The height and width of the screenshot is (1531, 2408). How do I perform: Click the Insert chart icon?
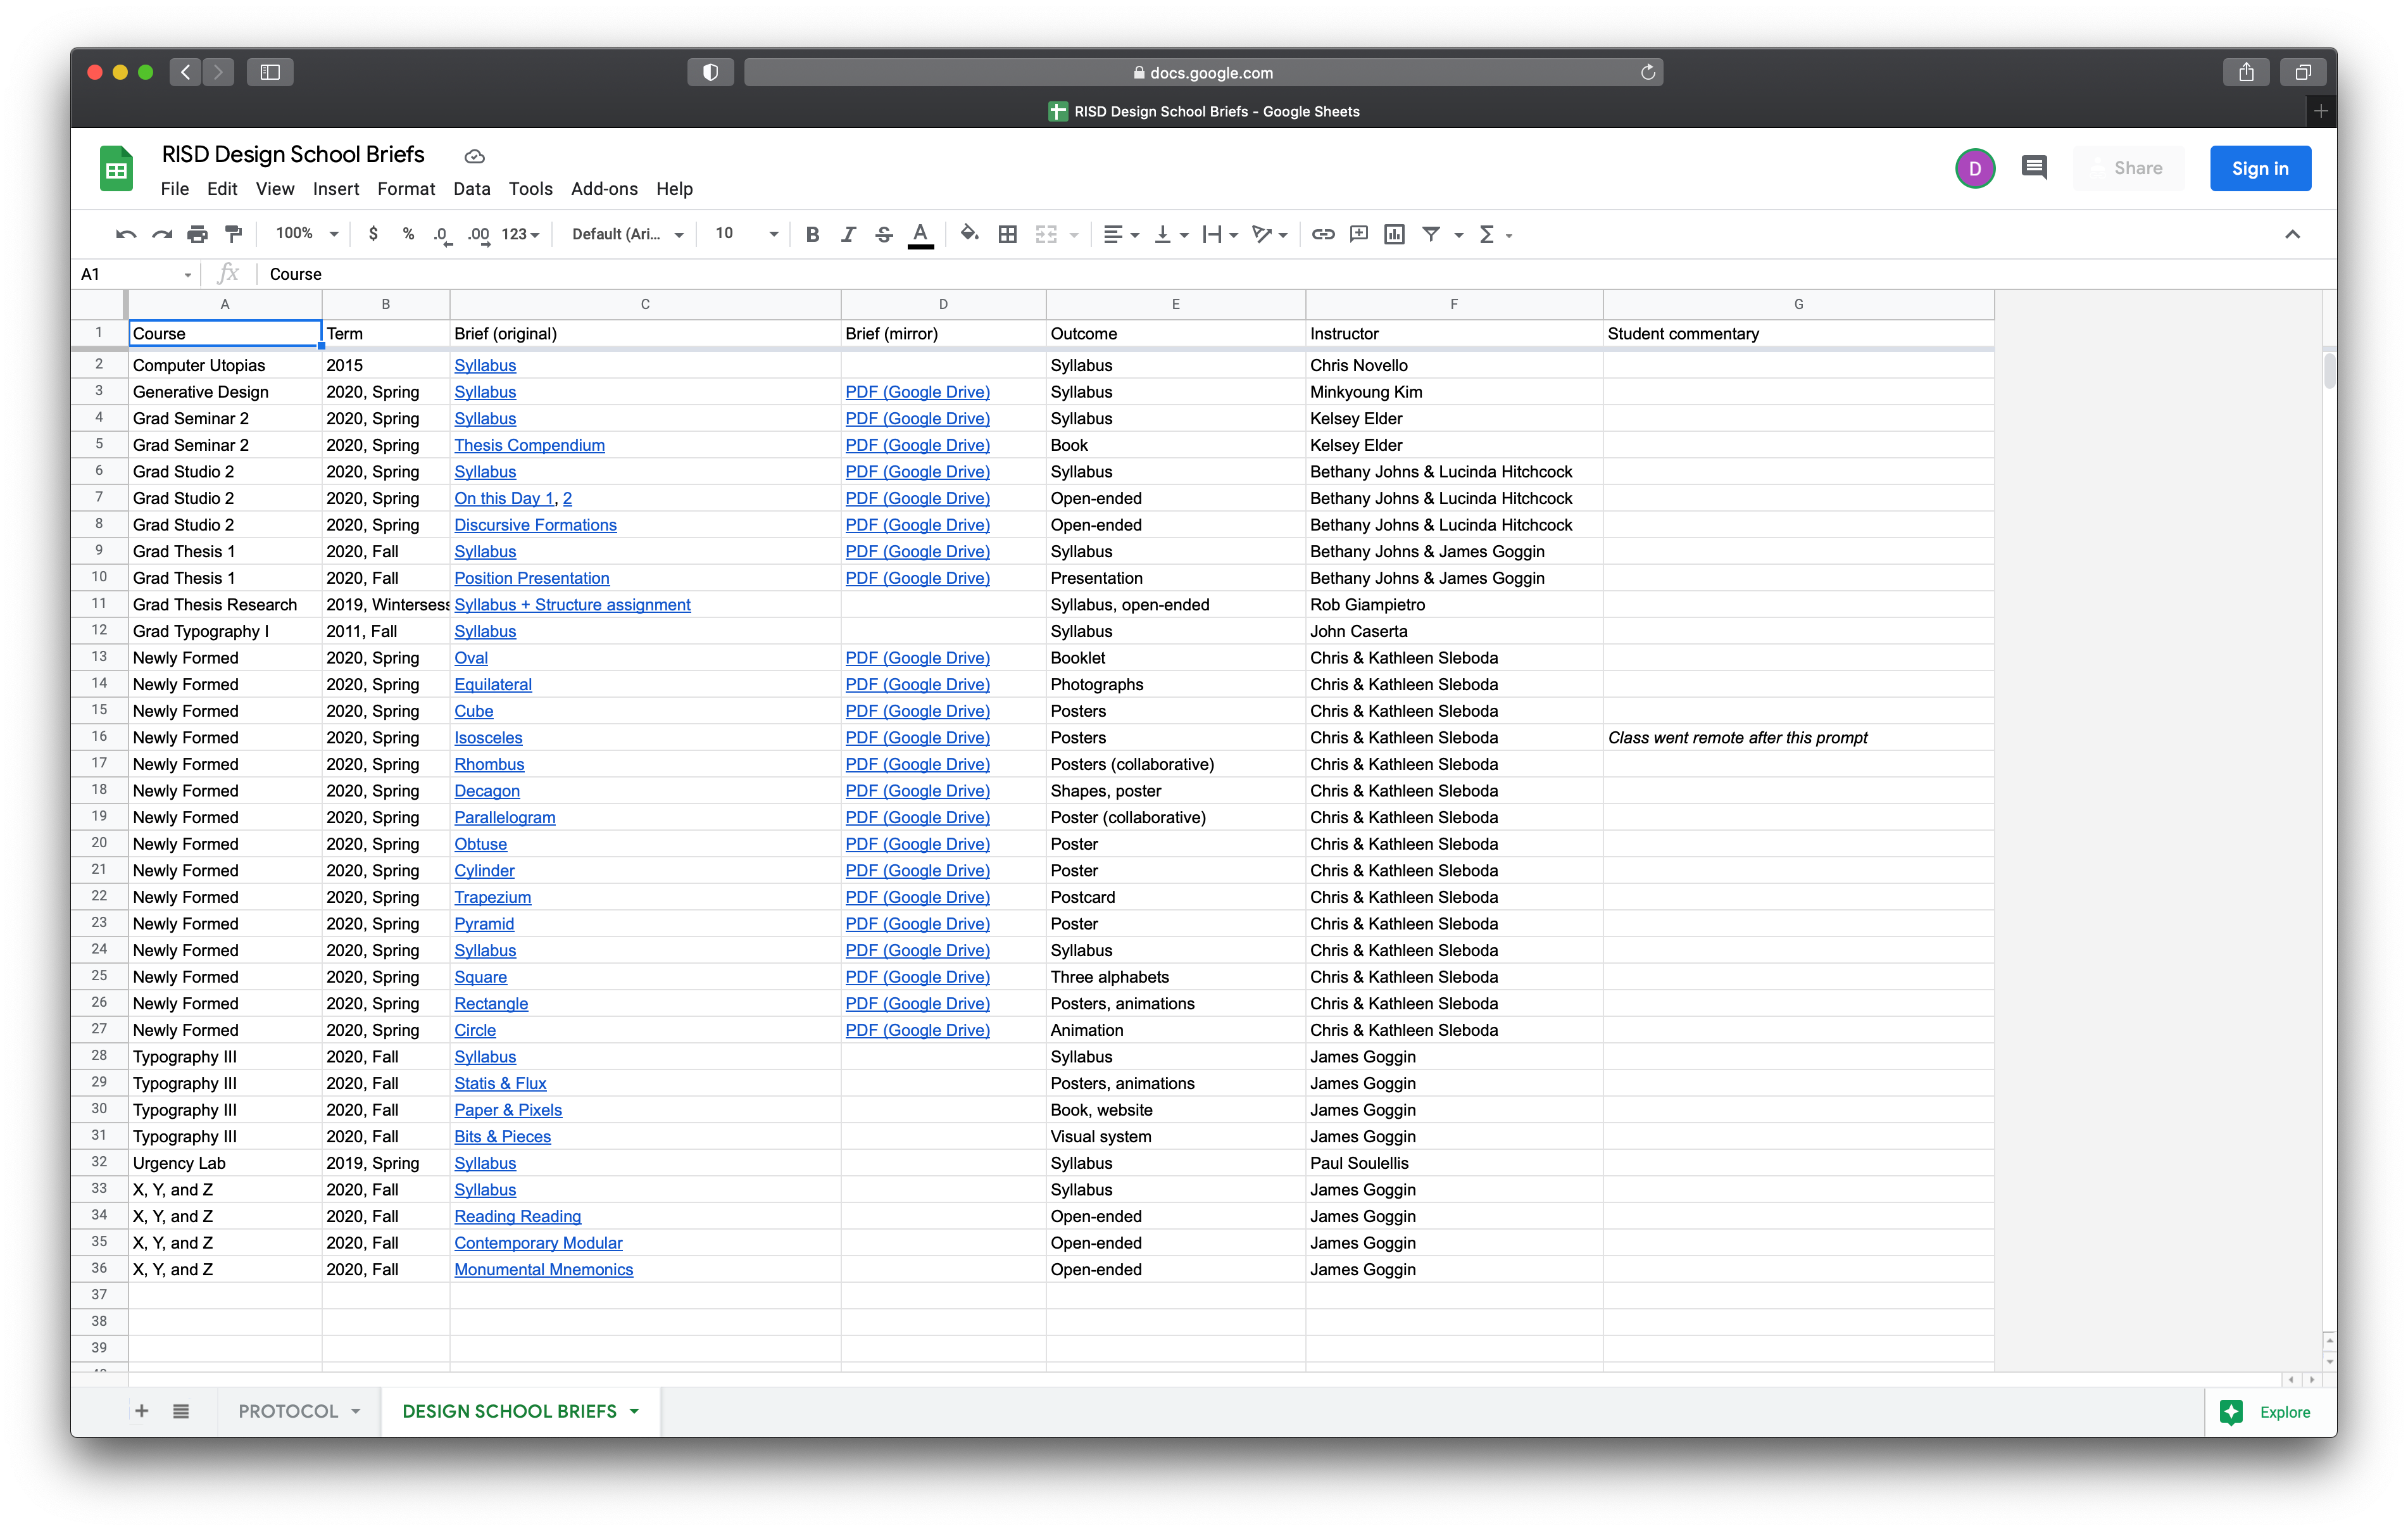[1395, 234]
